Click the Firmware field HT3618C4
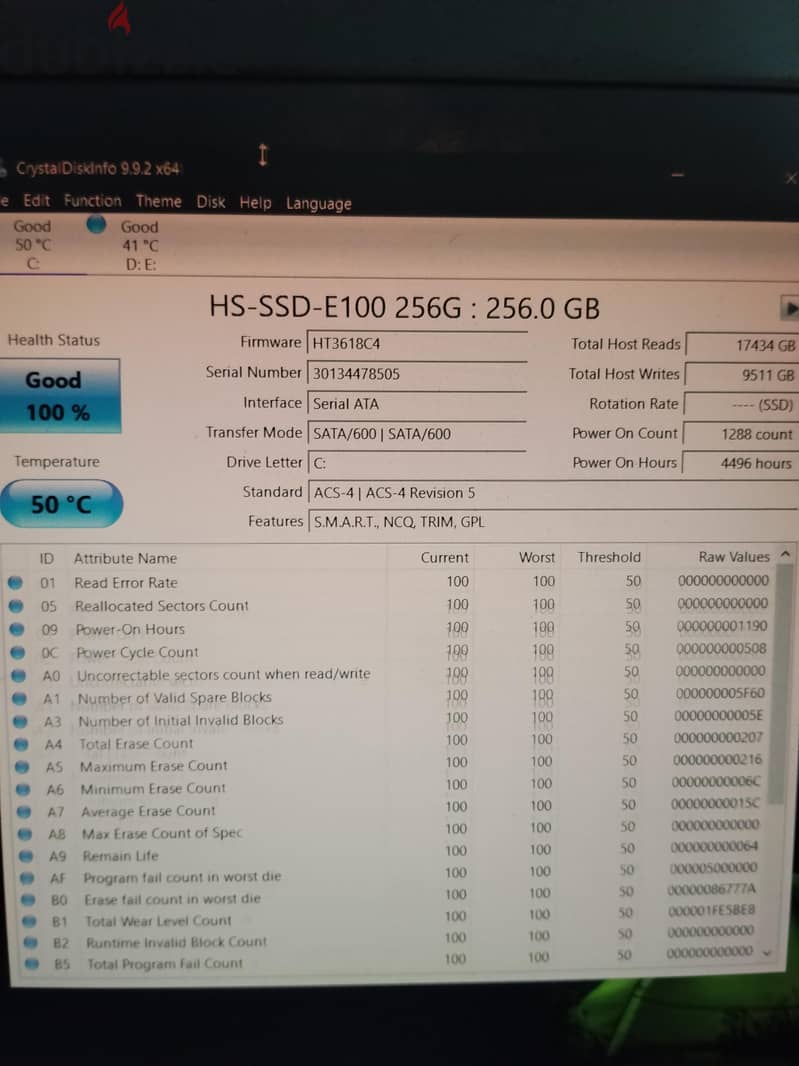This screenshot has height=1066, width=799. point(417,344)
